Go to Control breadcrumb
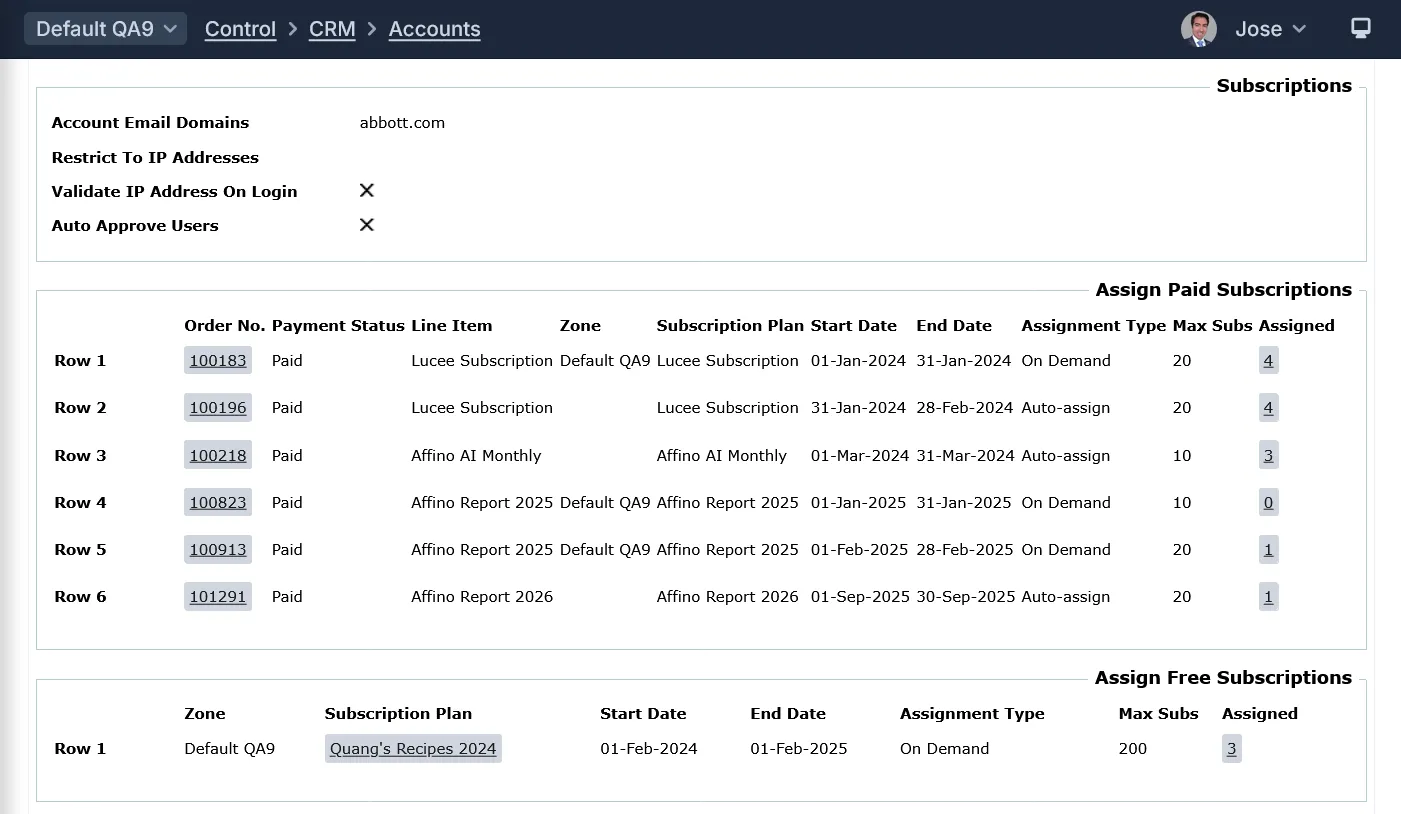Viewport: 1401px width, 814px height. (240, 29)
